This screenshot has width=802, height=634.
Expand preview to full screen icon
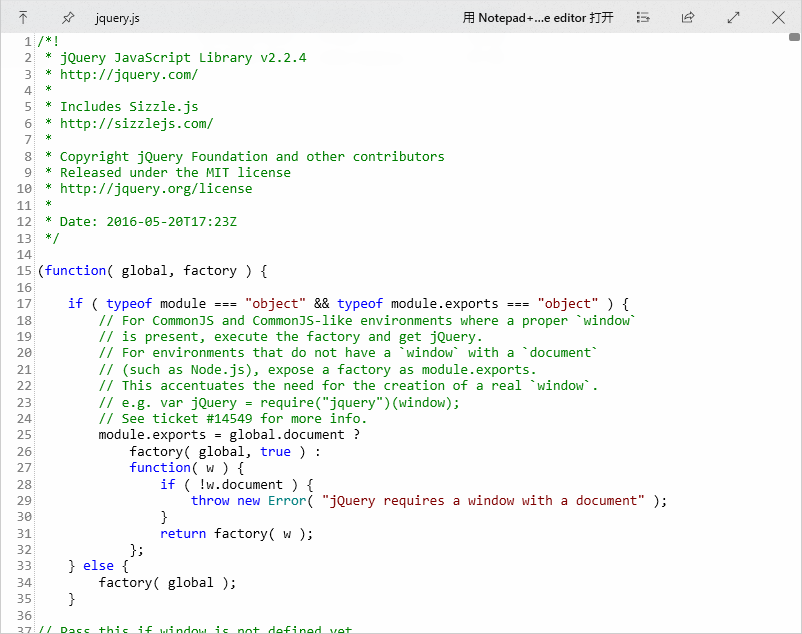(x=733, y=18)
